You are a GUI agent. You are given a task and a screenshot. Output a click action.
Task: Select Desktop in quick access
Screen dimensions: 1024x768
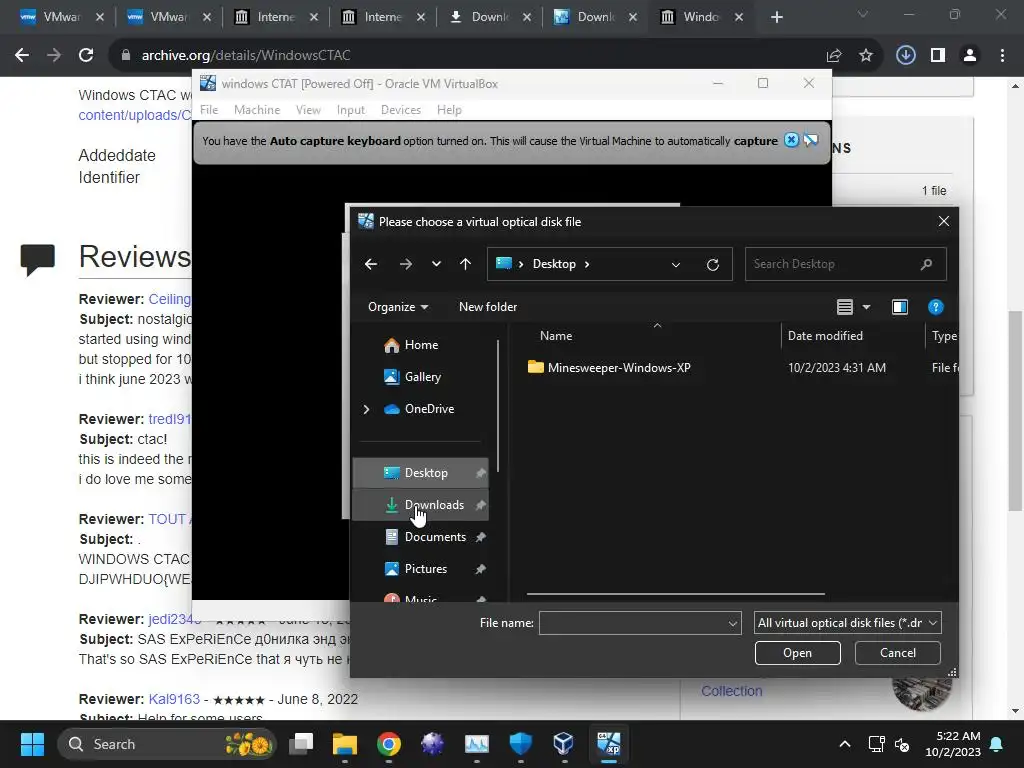pyautogui.click(x=421, y=473)
